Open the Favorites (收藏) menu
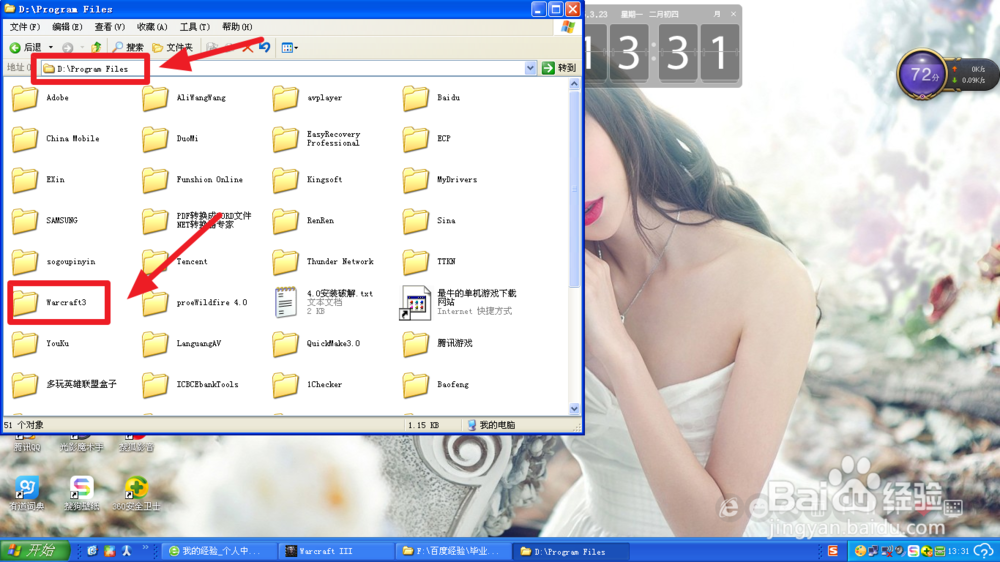The image size is (1000, 562). [x=152, y=27]
